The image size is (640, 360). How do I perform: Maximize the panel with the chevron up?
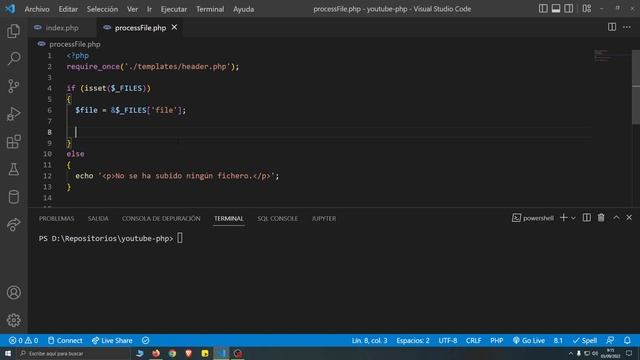tap(616, 218)
